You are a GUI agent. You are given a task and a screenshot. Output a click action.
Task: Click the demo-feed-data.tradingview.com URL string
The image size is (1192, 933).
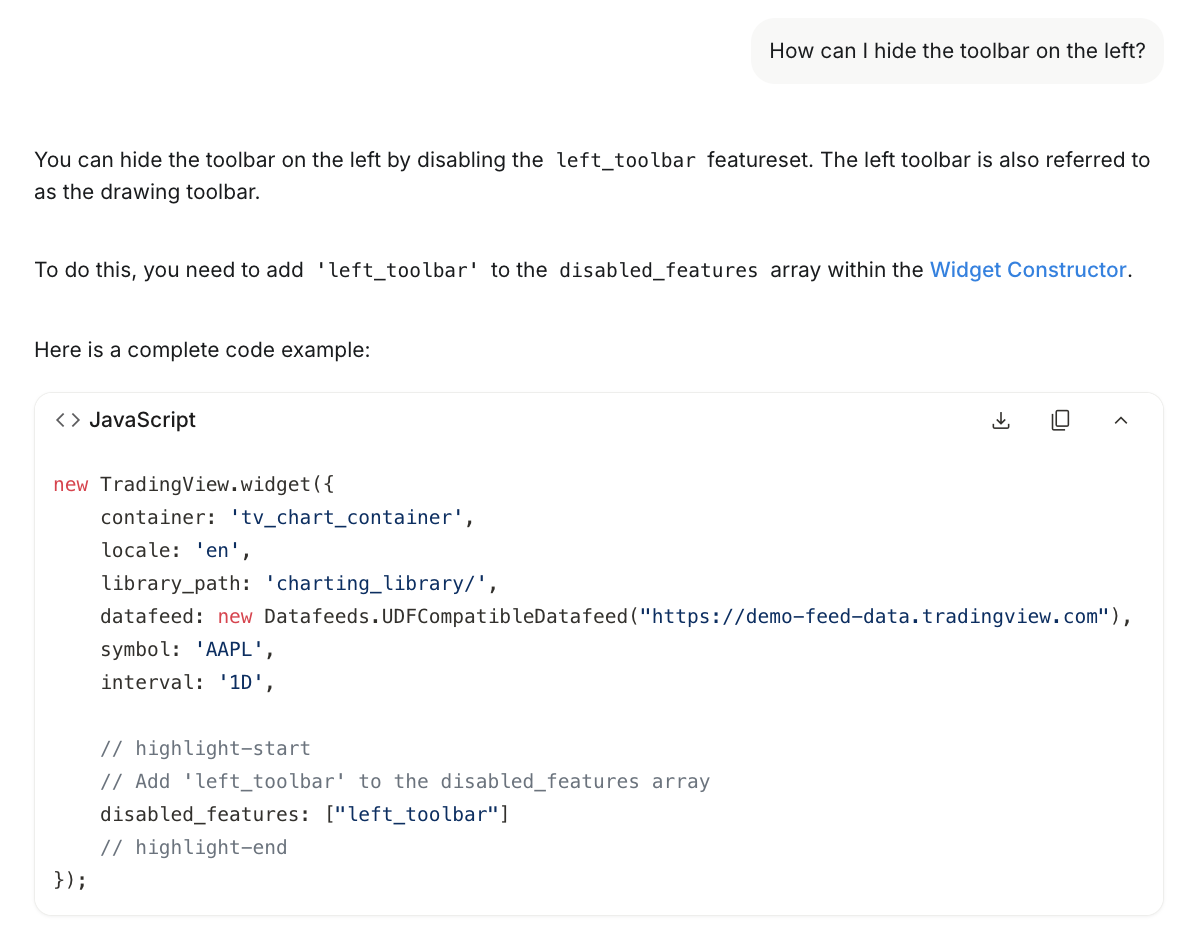click(881, 616)
